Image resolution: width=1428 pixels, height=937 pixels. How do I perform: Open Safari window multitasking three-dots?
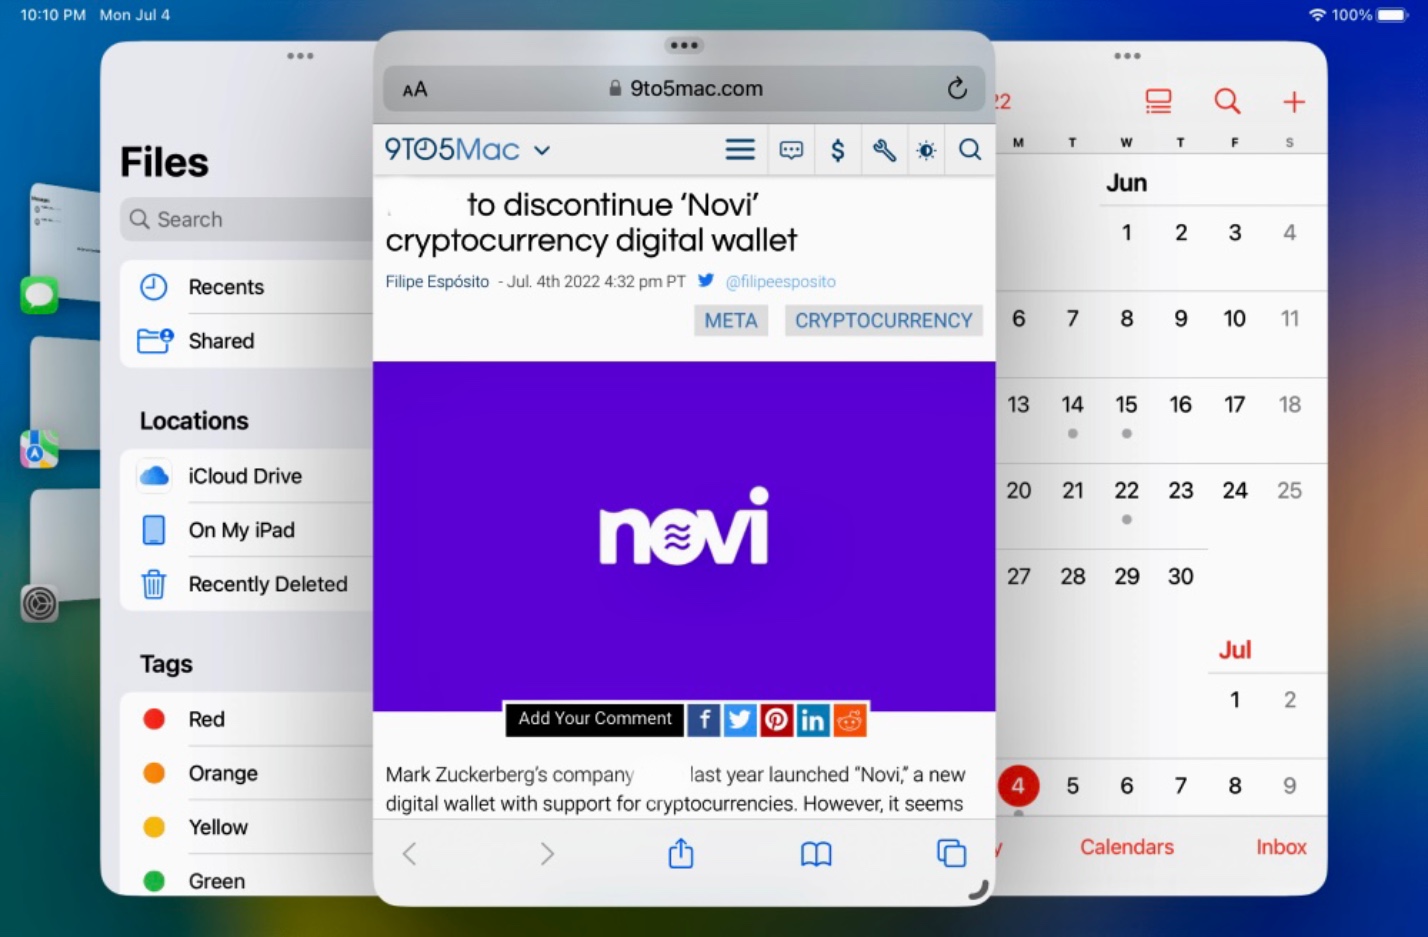(684, 45)
